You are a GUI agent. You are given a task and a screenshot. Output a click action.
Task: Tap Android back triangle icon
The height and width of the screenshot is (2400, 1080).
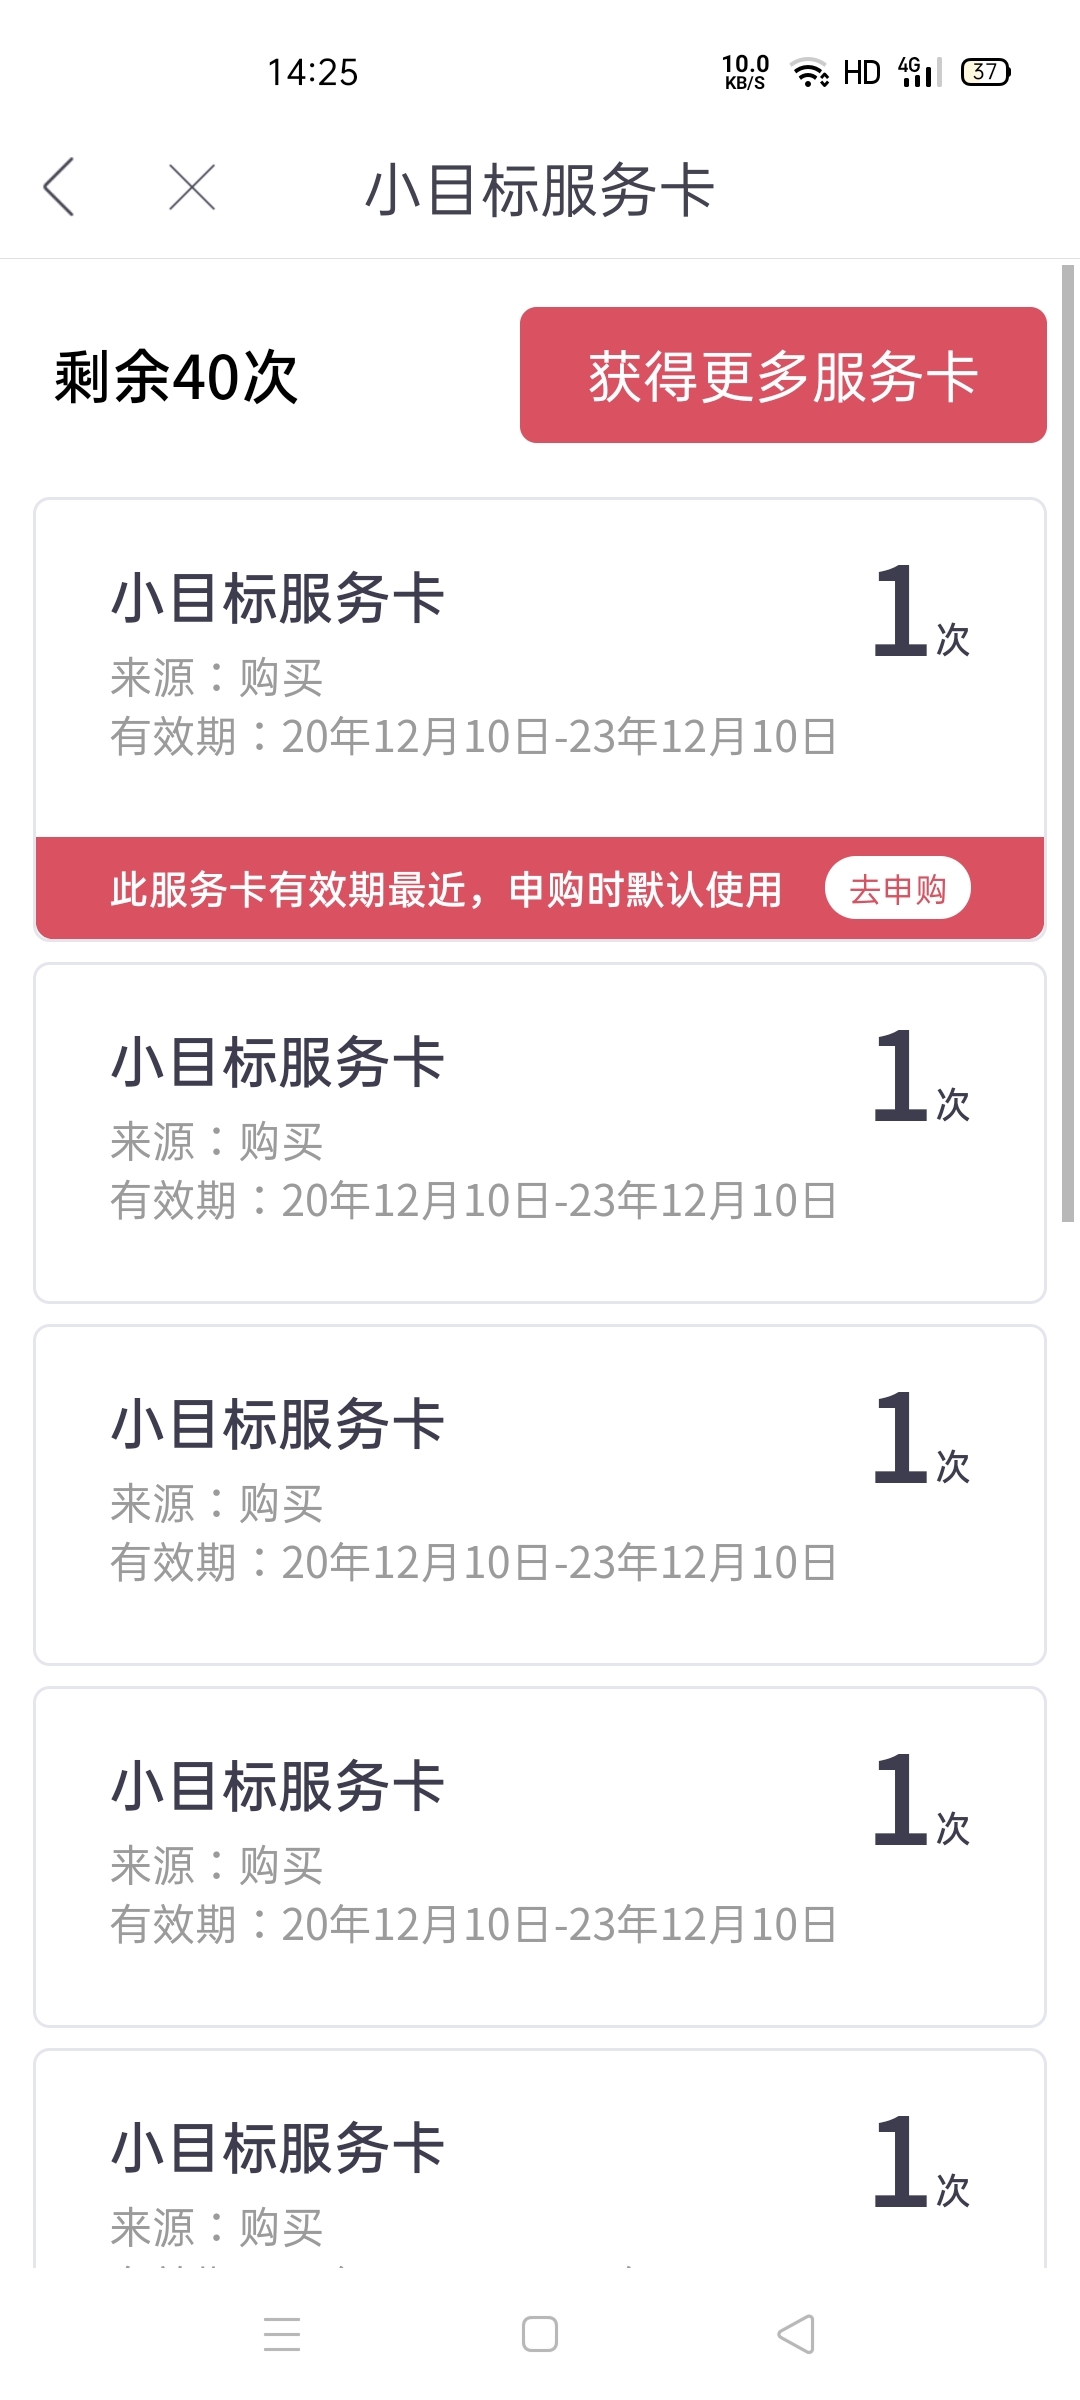796,2335
